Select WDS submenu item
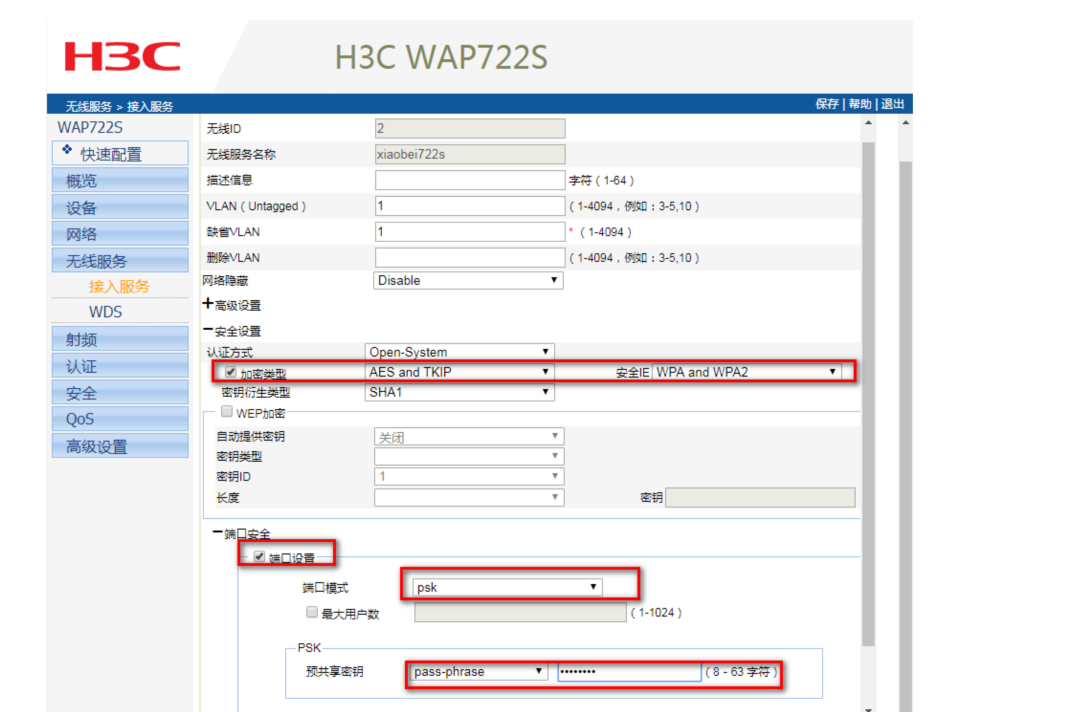1069x712 pixels. point(106,312)
